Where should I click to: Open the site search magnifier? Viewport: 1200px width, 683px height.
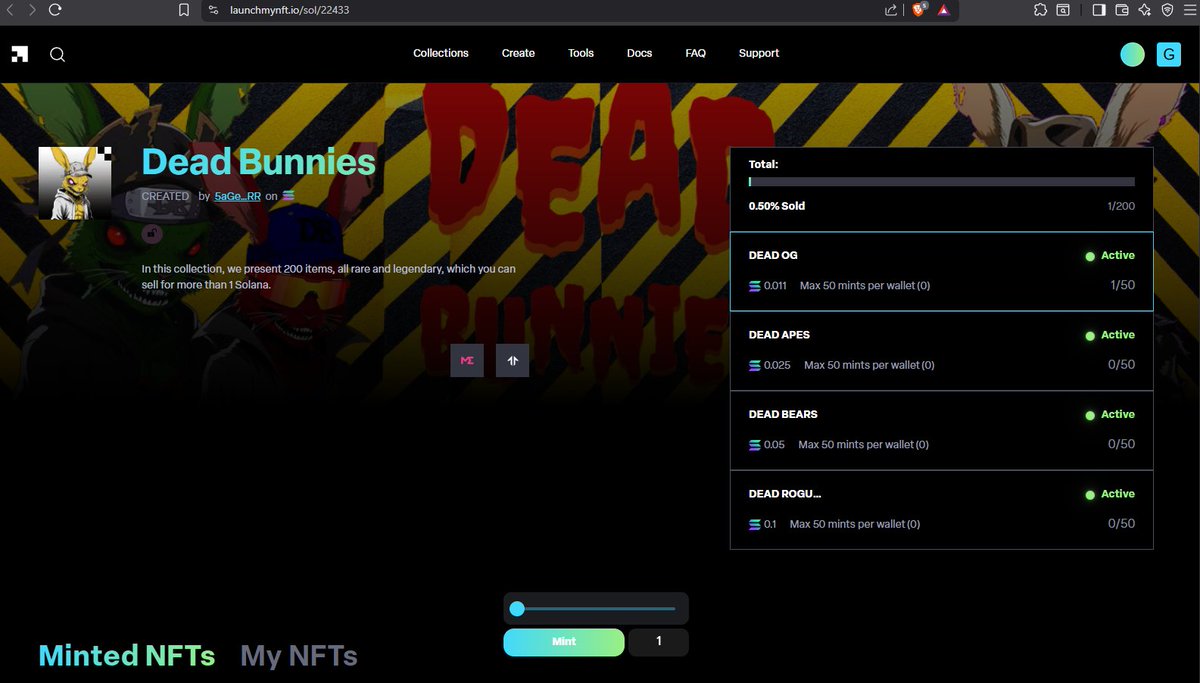57,54
